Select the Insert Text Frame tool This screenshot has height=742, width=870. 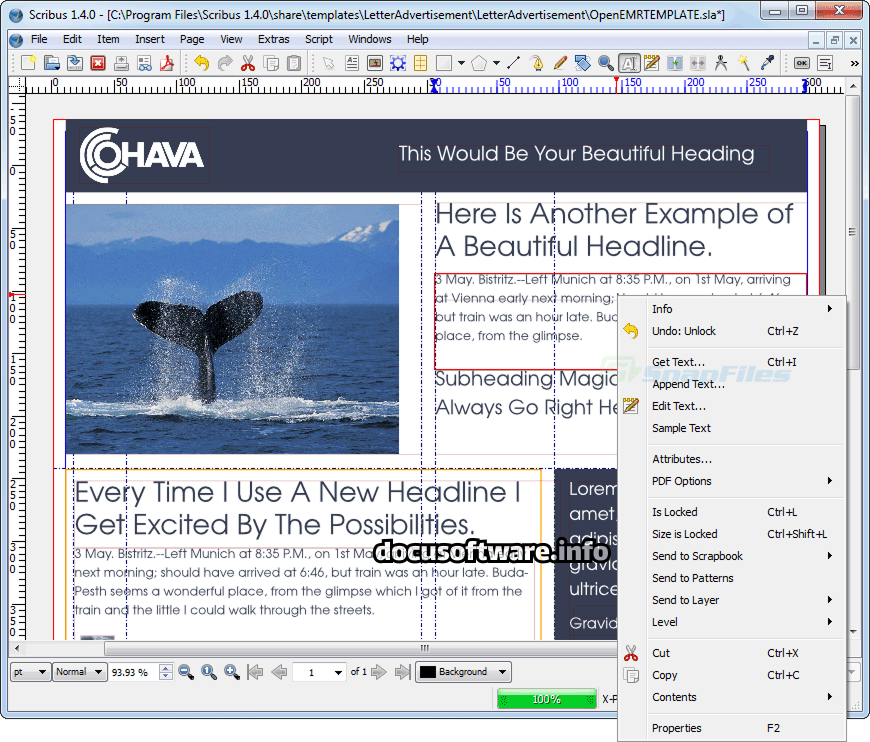point(352,63)
